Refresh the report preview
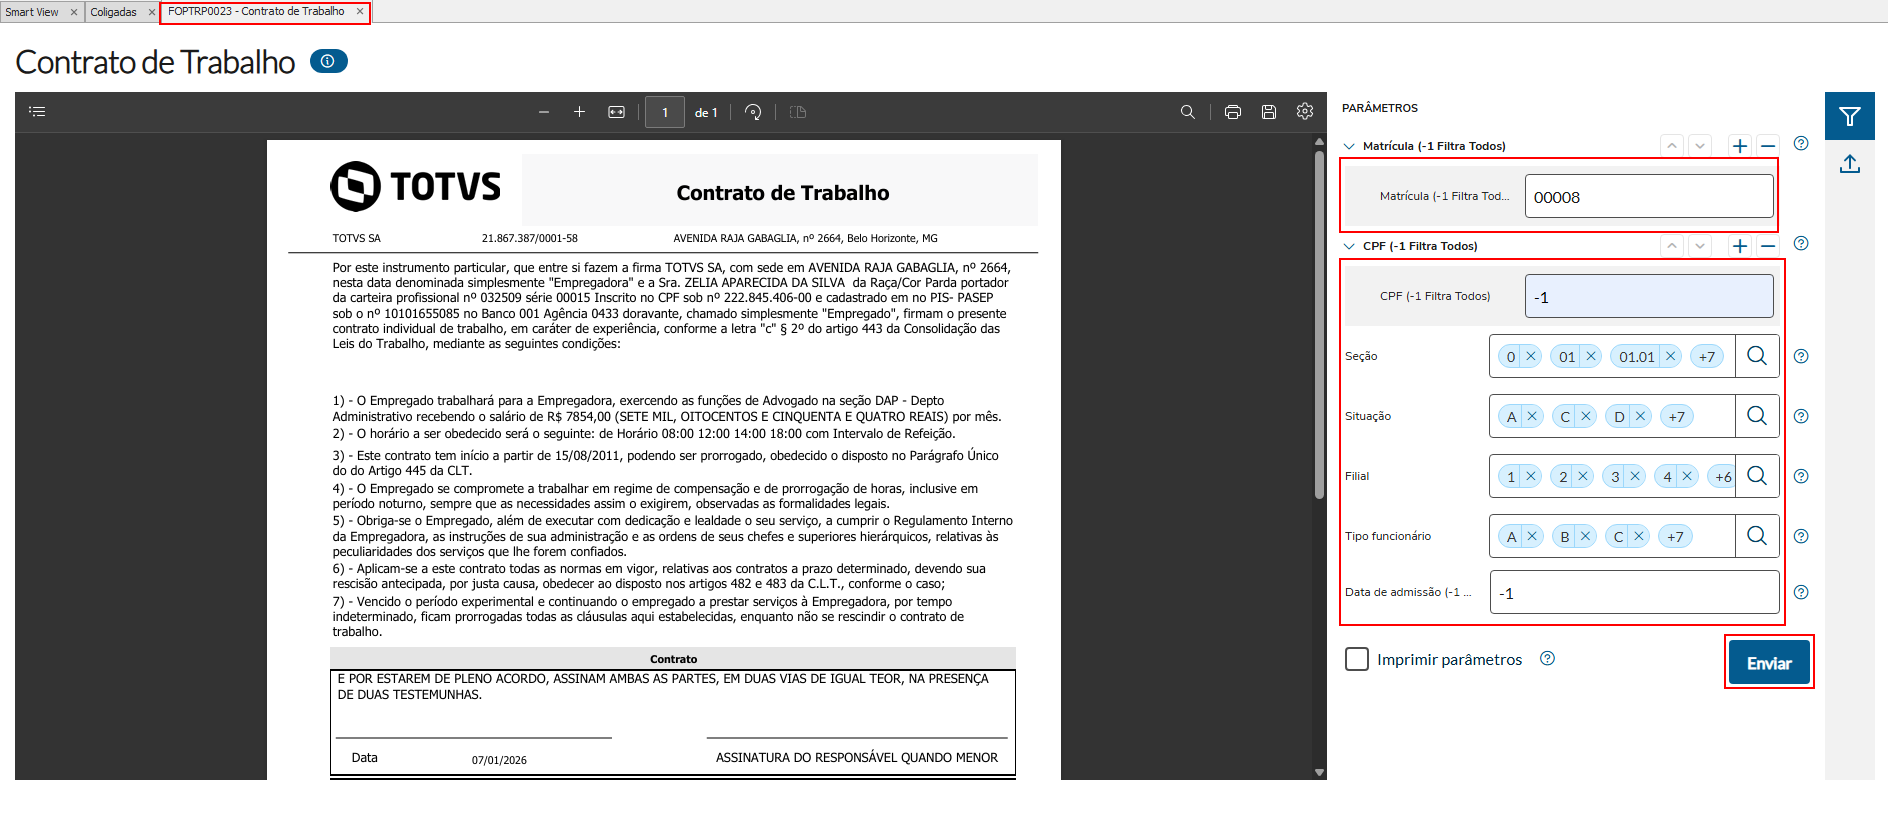The width and height of the screenshot is (1888, 838). coord(753,112)
